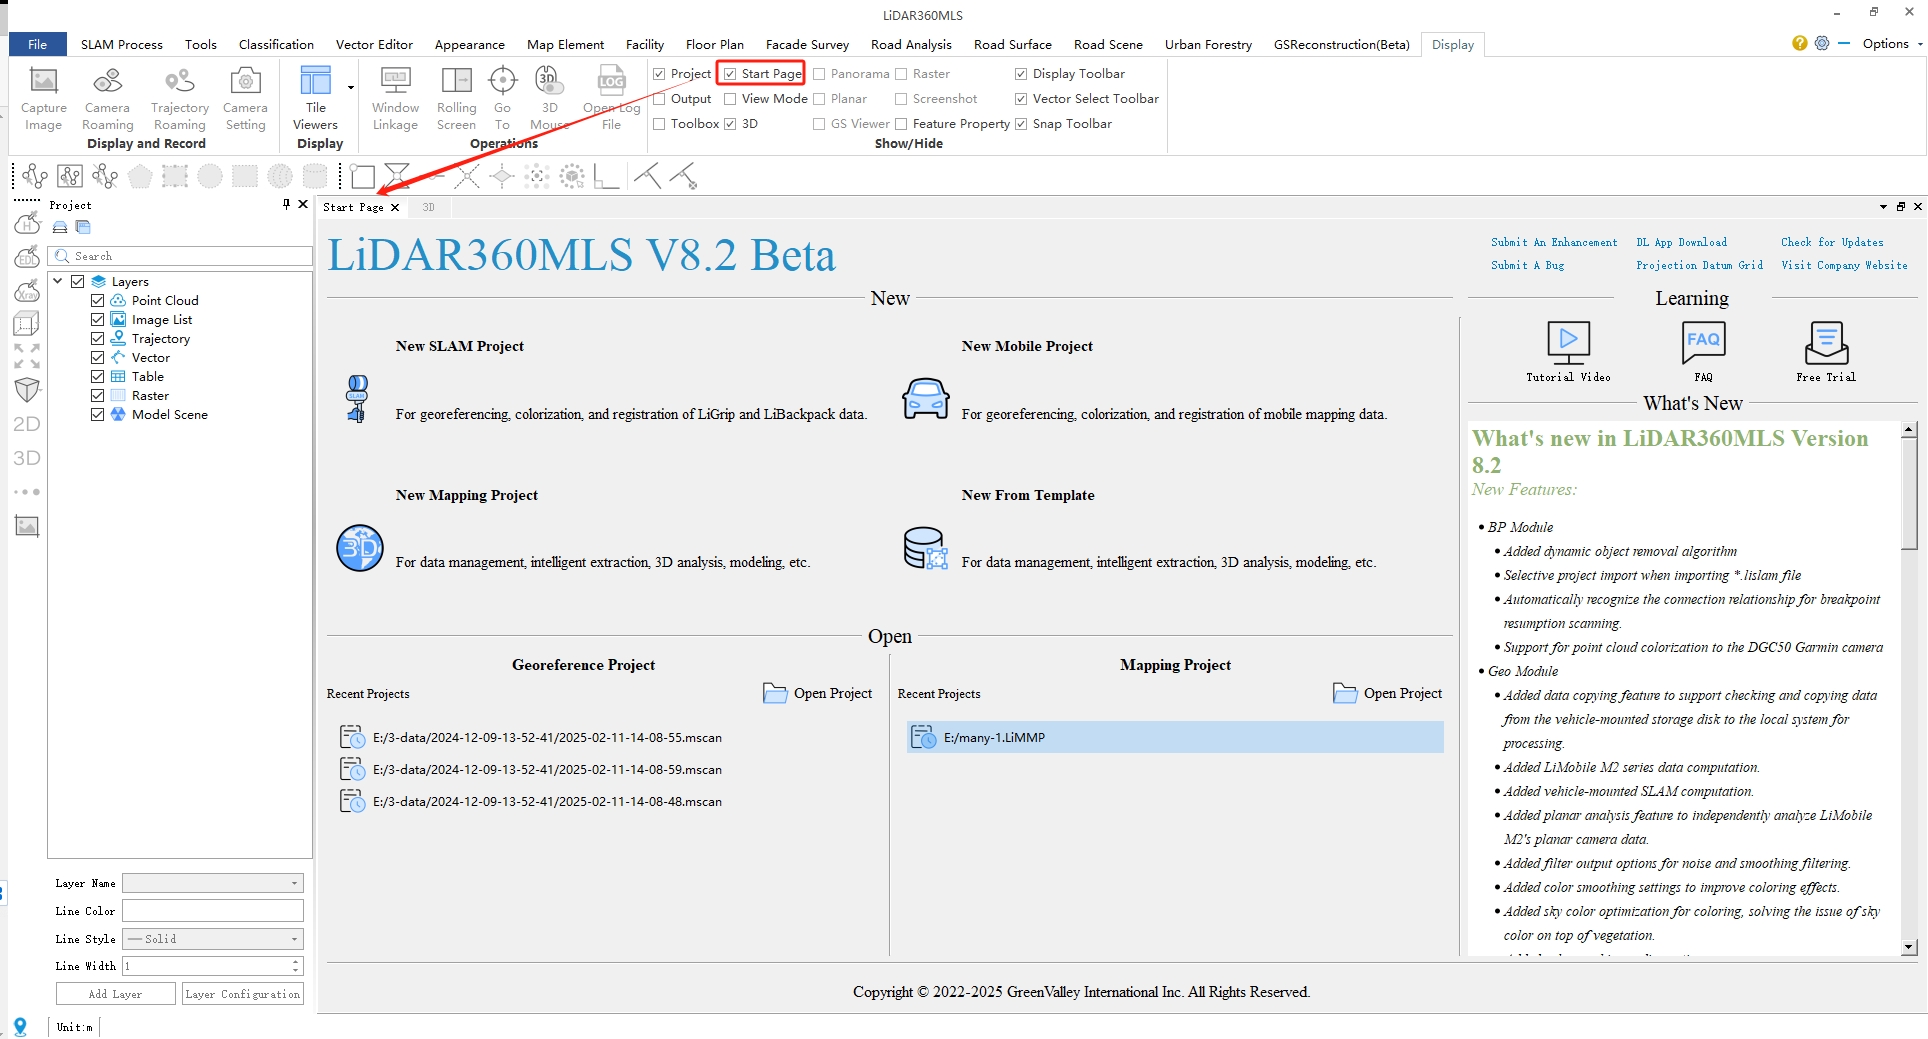The width and height of the screenshot is (1928, 1039).
Task: Open Camera Setting
Action: coord(245,81)
